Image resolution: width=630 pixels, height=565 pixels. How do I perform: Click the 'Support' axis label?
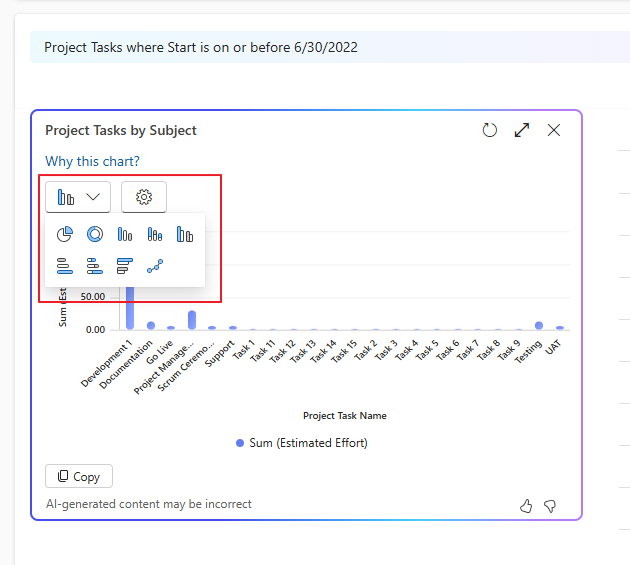click(x=219, y=353)
